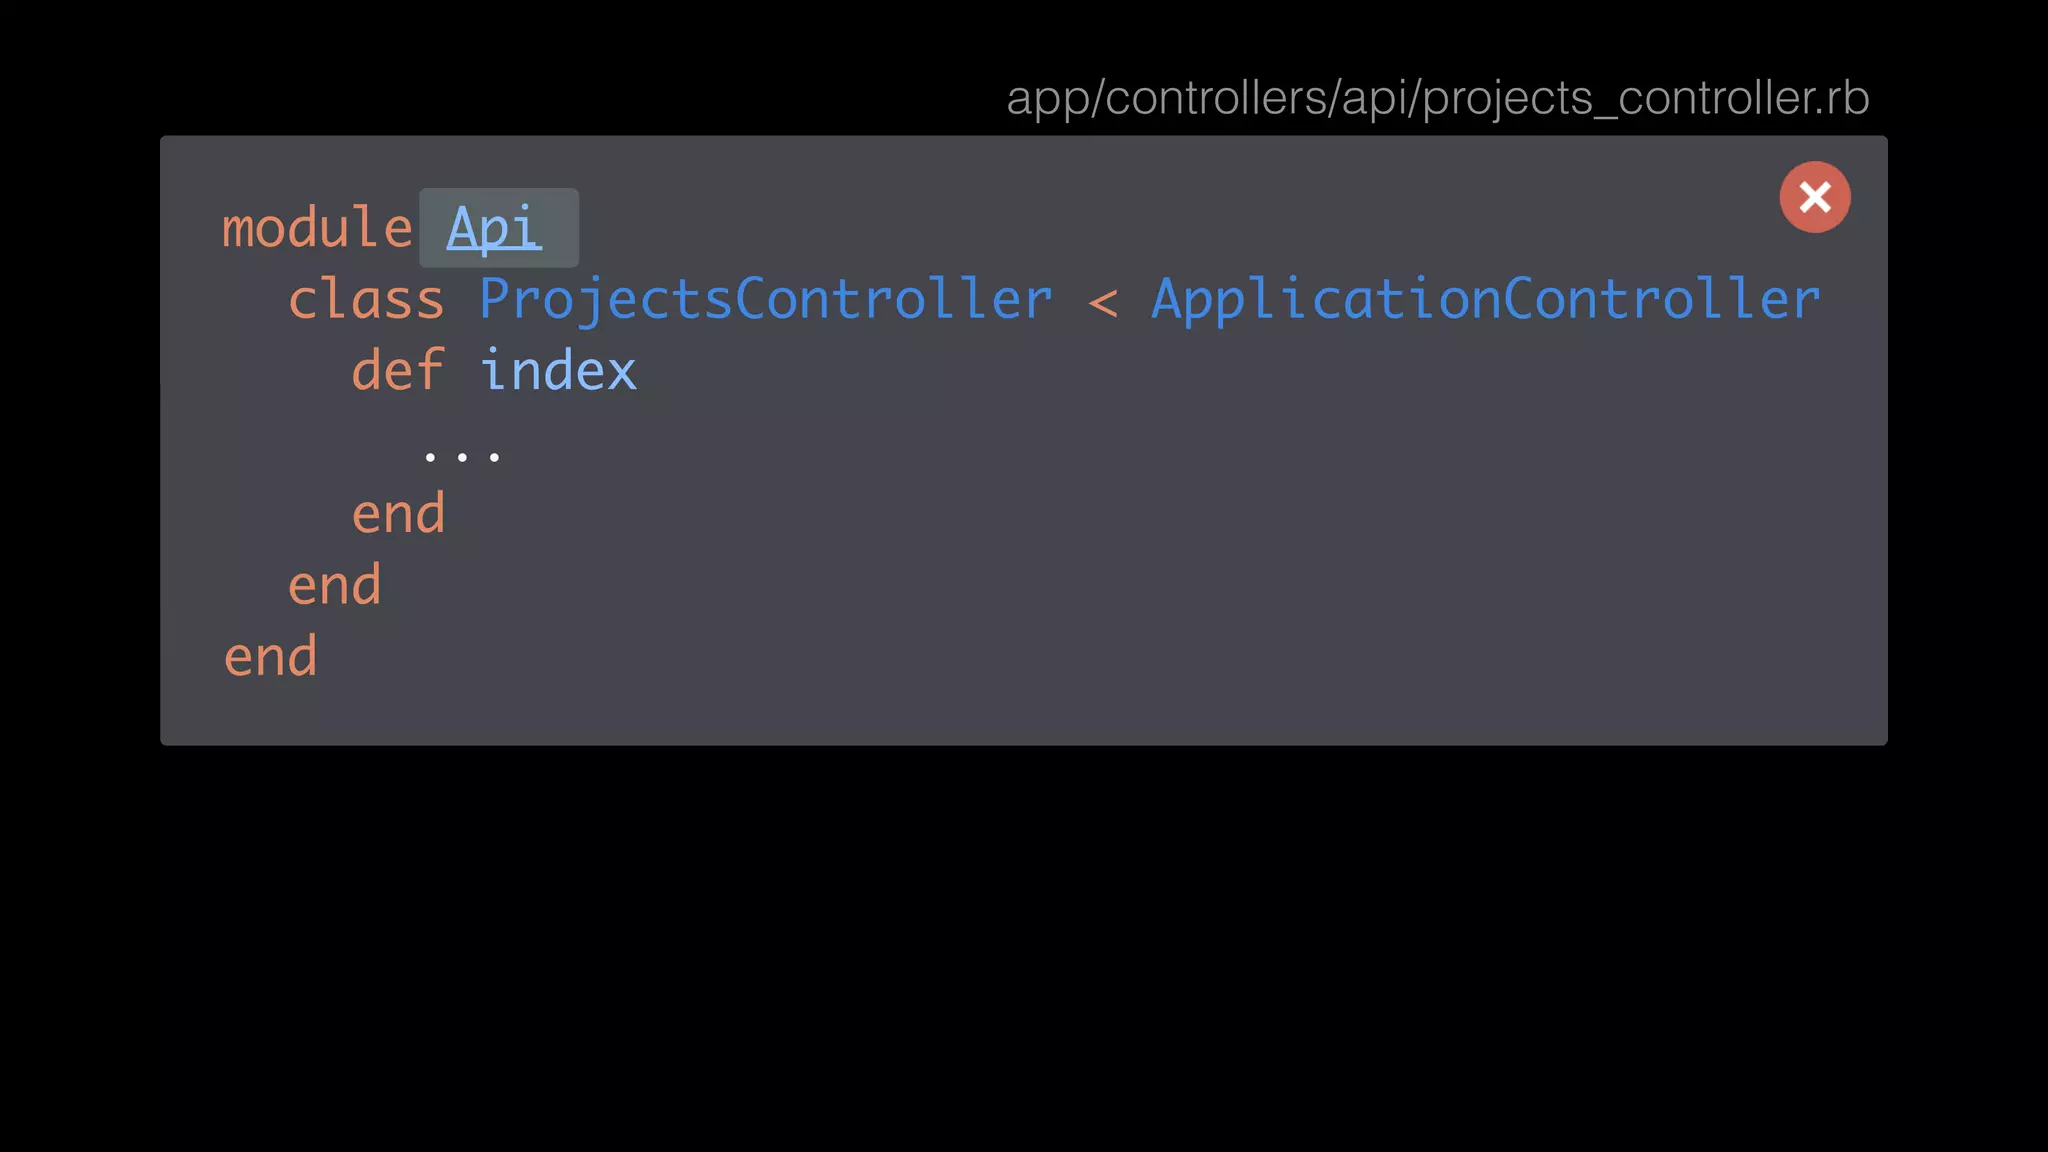Click the '<' inheritance operator
2048x1152 pixels.
(1102, 300)
